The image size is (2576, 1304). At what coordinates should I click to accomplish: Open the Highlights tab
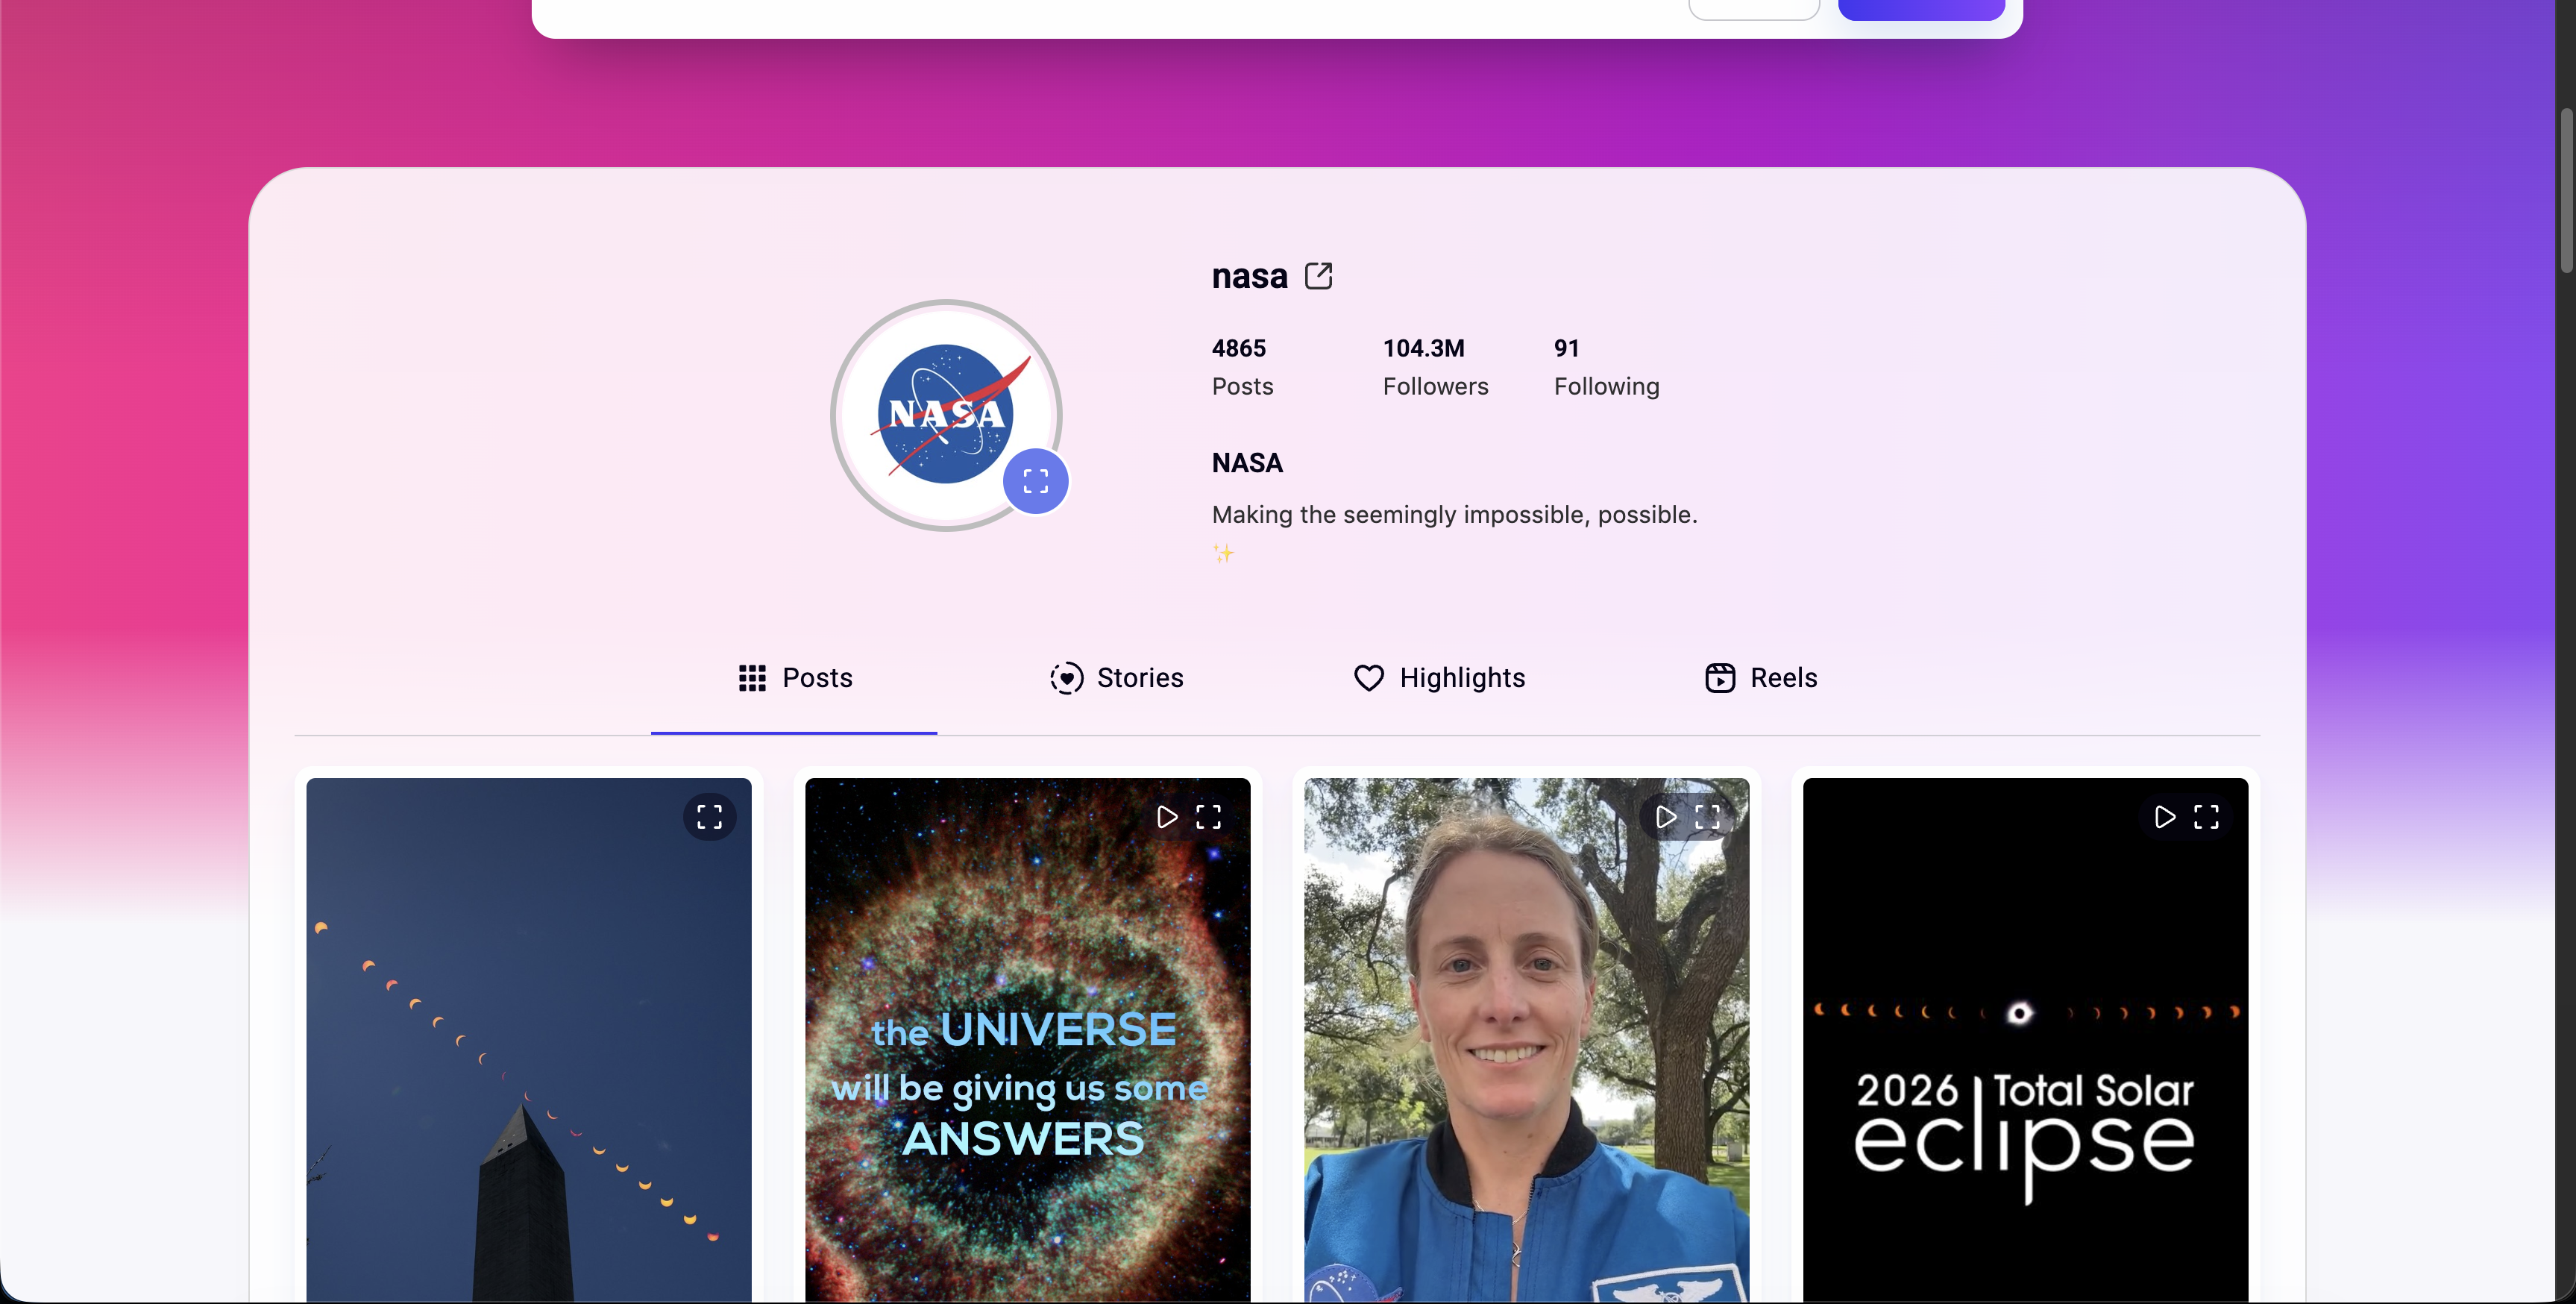[1439, 678]
